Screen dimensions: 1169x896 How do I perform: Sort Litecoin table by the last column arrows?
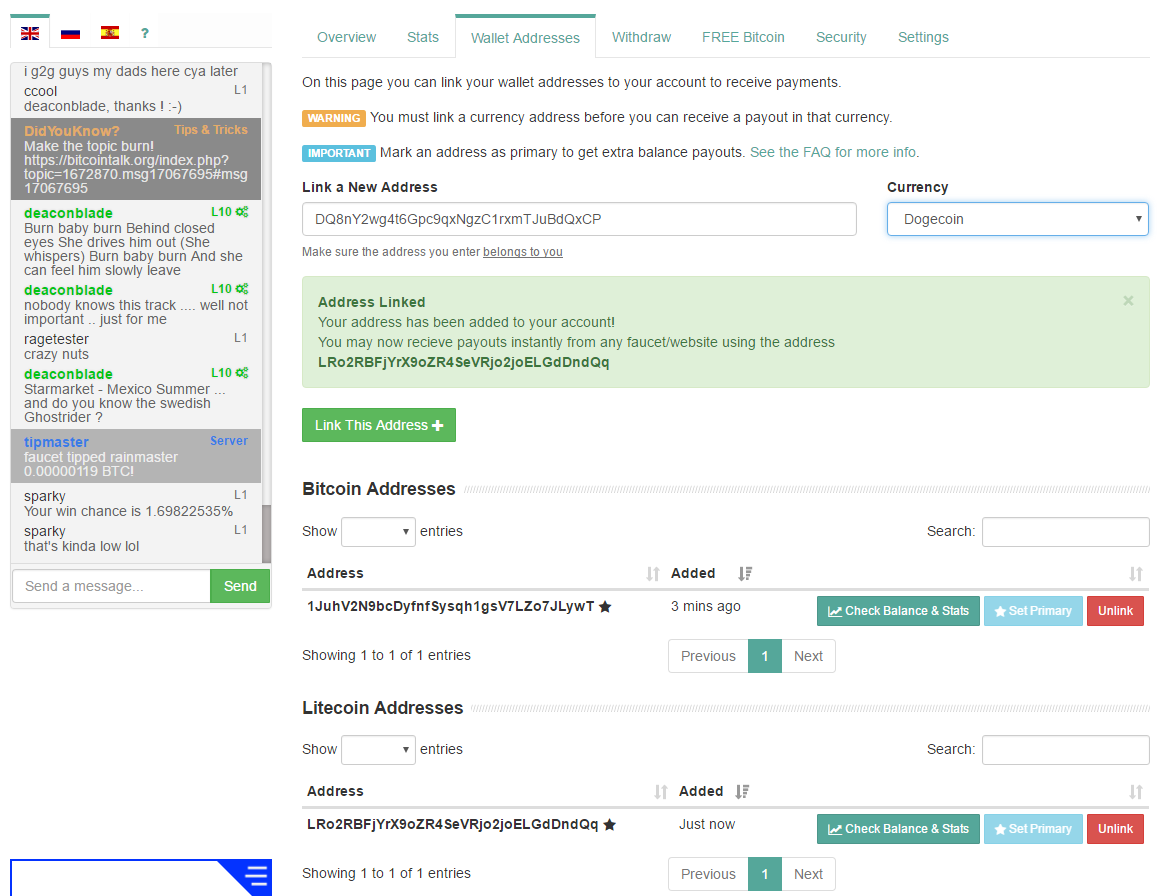[1135, 792]
